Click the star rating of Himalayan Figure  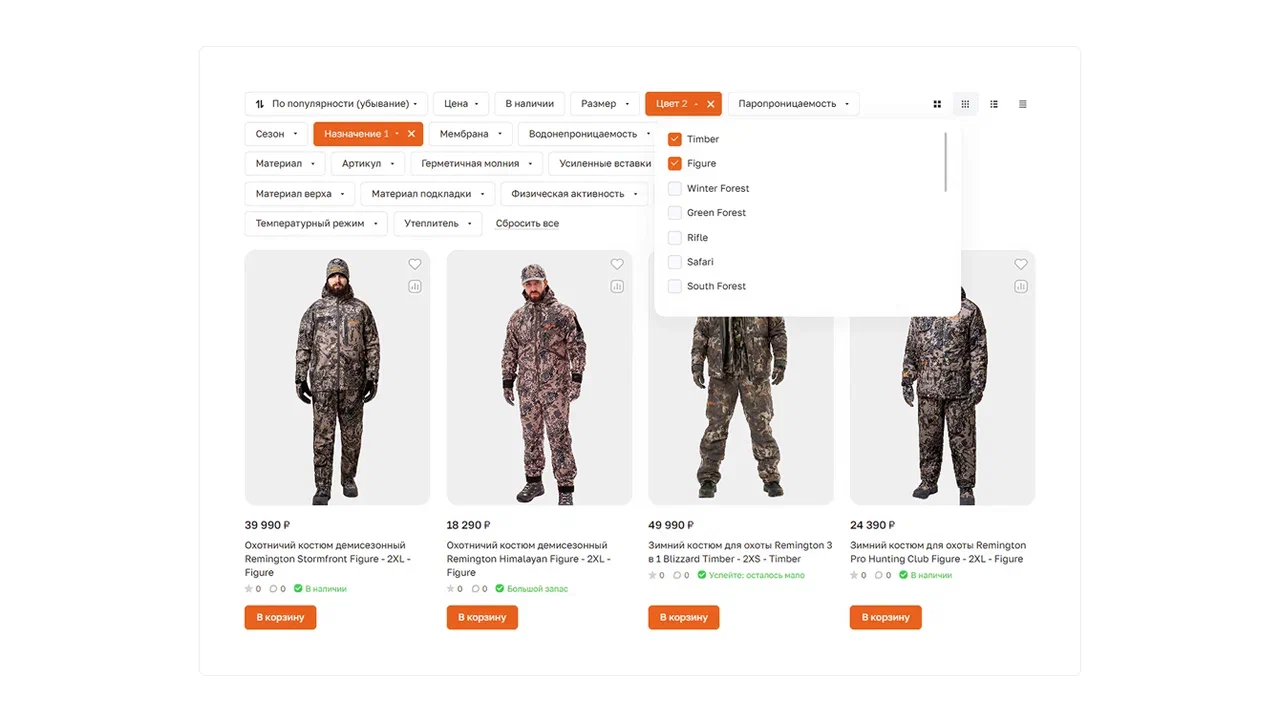[455, 589]
